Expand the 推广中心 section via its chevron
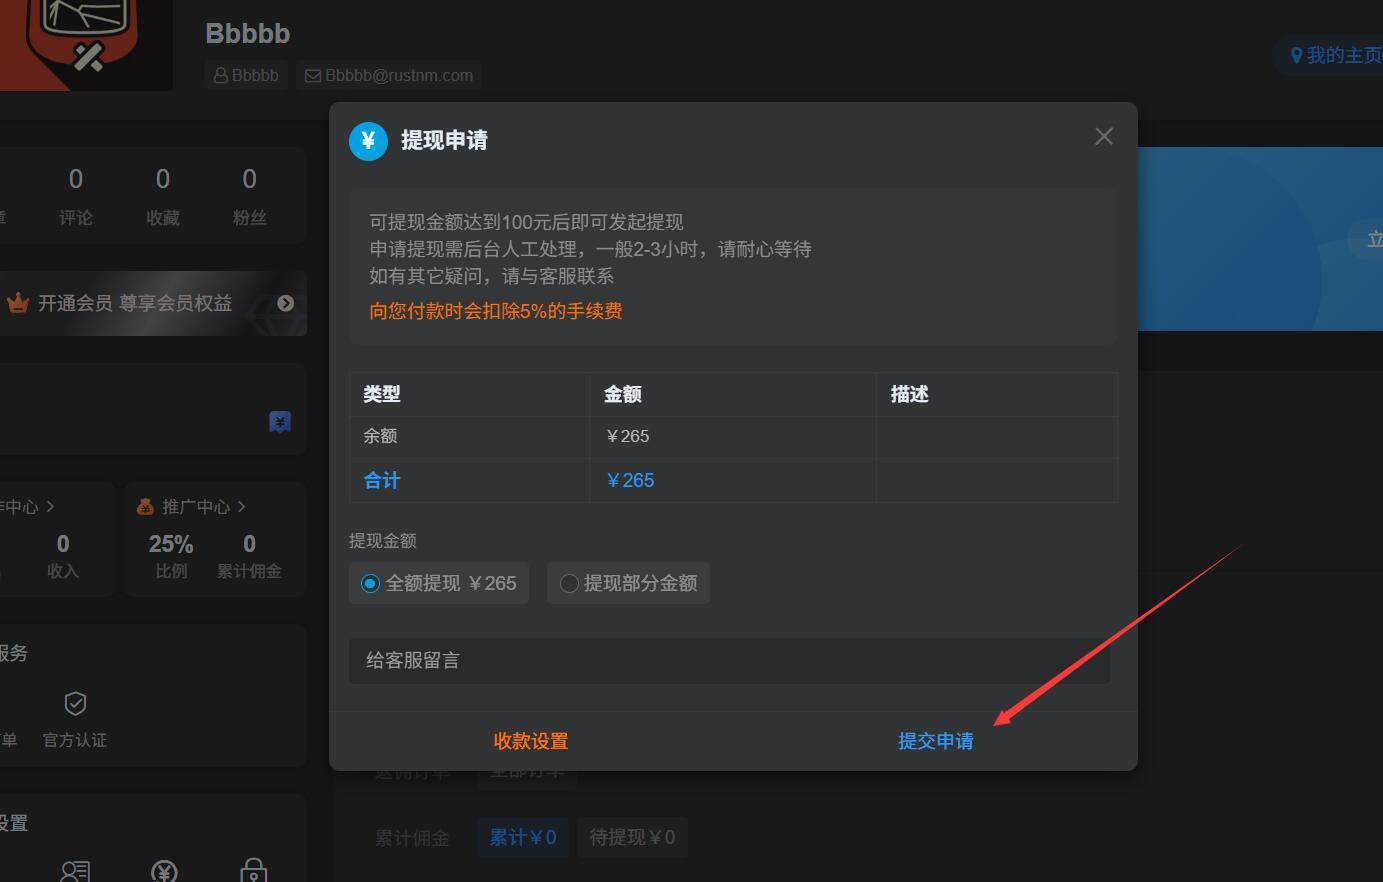 [x=240, y=506]
